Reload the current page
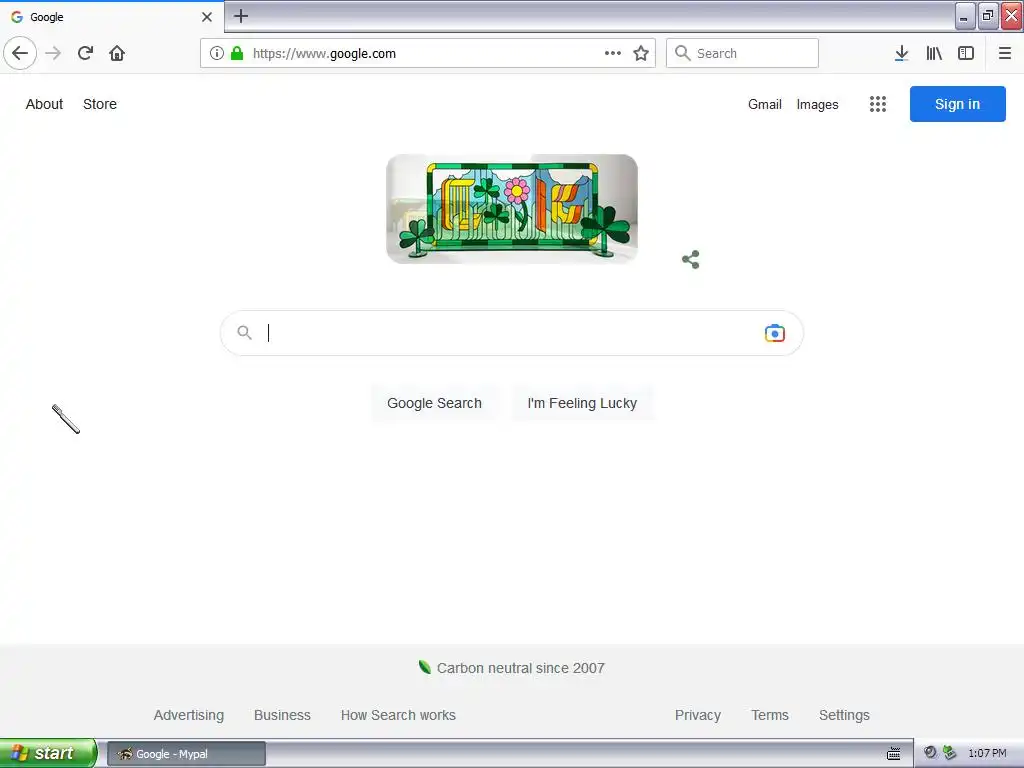The image size is (1024, 768). [x=86, y=53]
